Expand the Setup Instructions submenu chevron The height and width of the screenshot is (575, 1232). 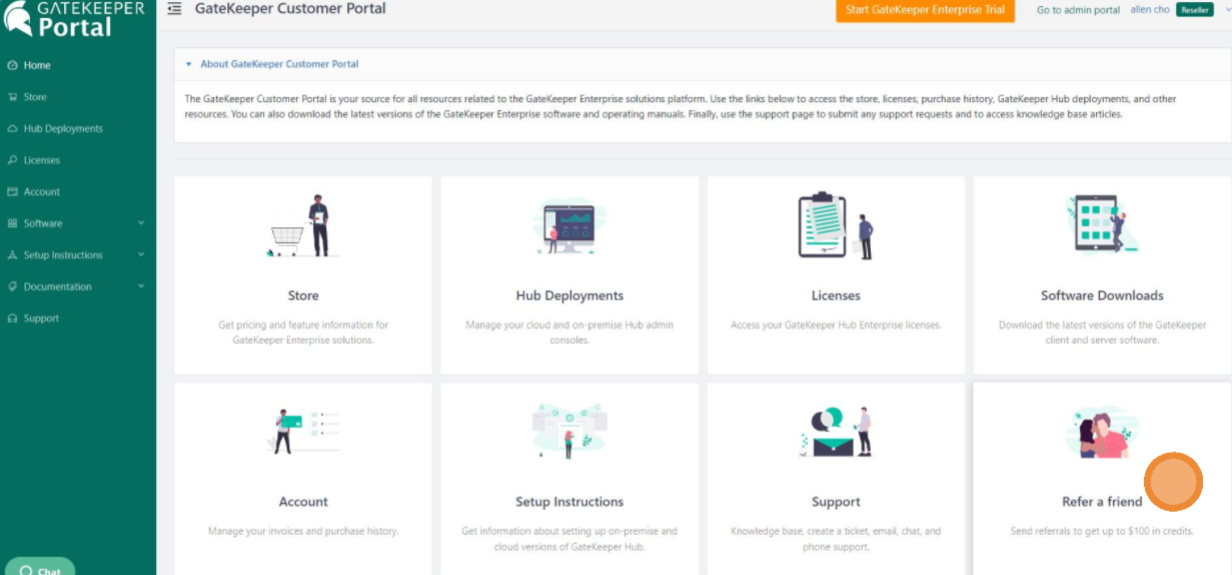pyautogui.click(x=141, y=255)
